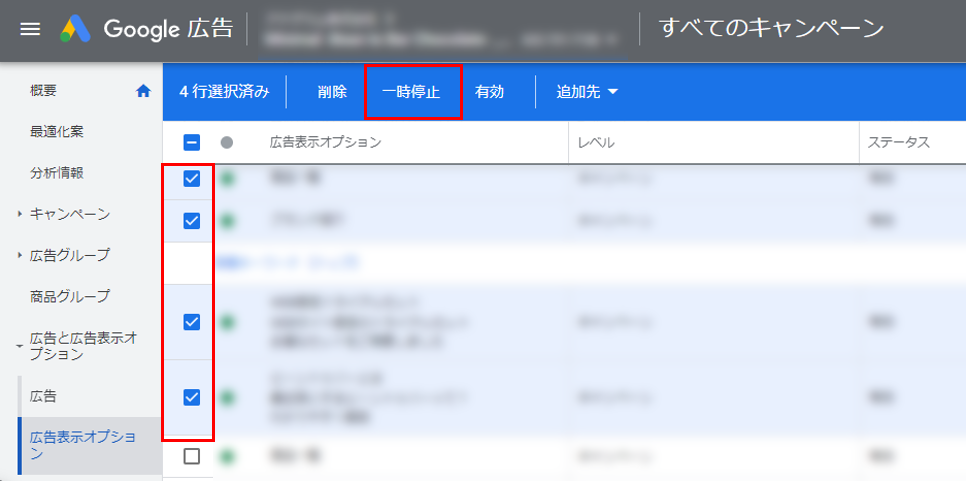The height and width of the screenshot is (481, 966).
Task: Click green status dot in first row
Action: (x=227, y=179)
